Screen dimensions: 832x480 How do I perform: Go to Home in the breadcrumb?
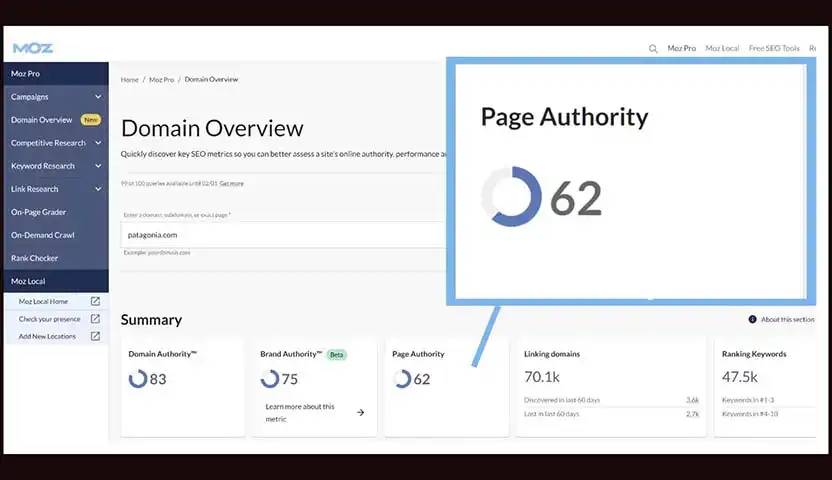click(x=129, y=80)
